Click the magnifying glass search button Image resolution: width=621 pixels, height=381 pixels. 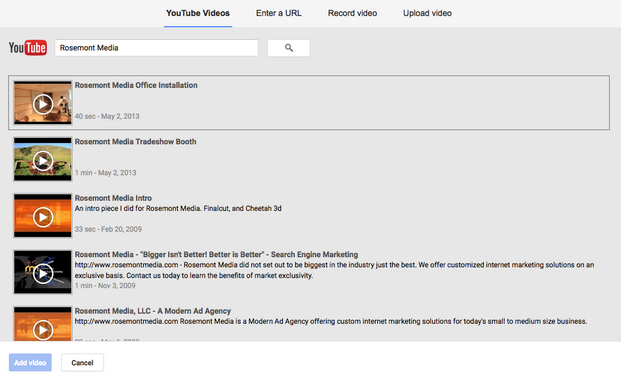[289, 48]
